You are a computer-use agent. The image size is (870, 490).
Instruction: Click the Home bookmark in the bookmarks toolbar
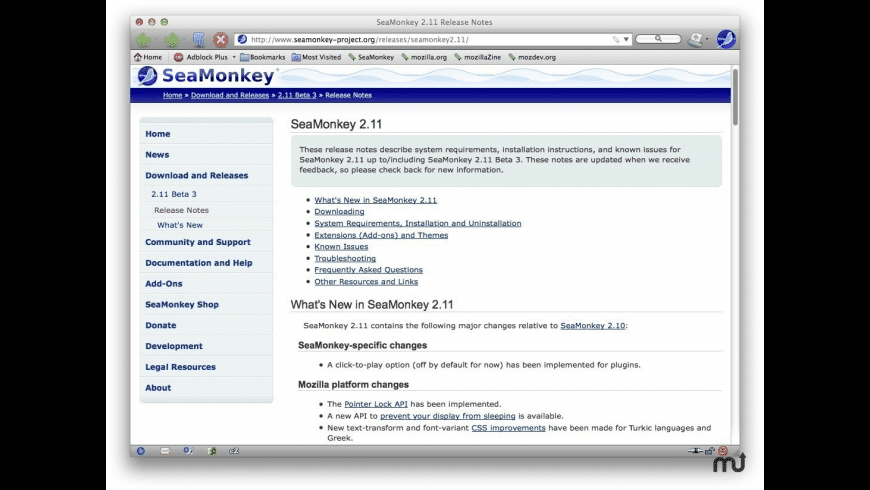point(148,57)
